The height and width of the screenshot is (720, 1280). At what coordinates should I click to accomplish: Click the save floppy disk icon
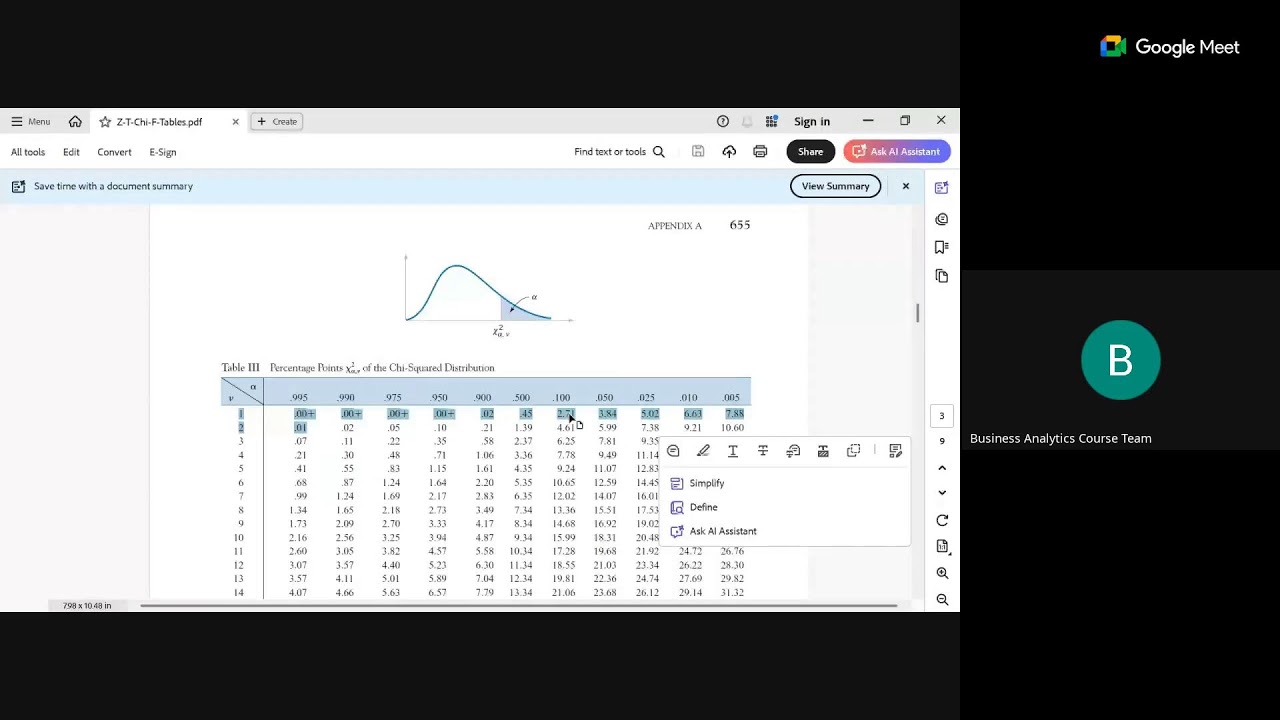click(x=698, y=152)
